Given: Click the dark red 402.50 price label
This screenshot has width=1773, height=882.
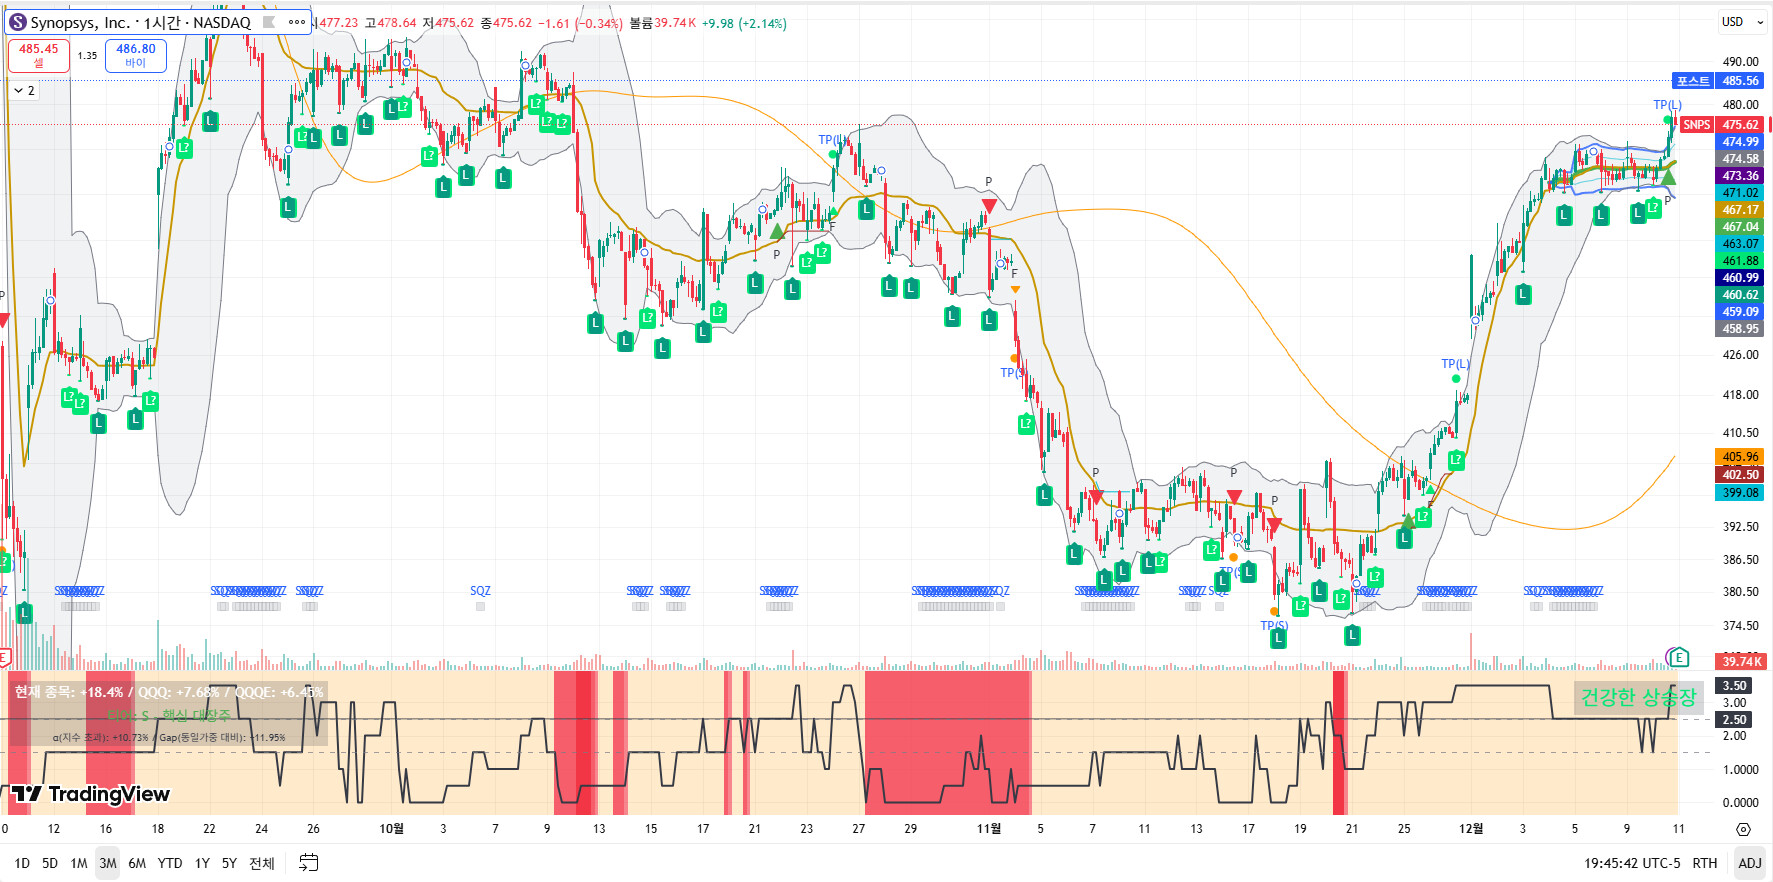Looking at the screenshot, I should [x=1740, y=475].
